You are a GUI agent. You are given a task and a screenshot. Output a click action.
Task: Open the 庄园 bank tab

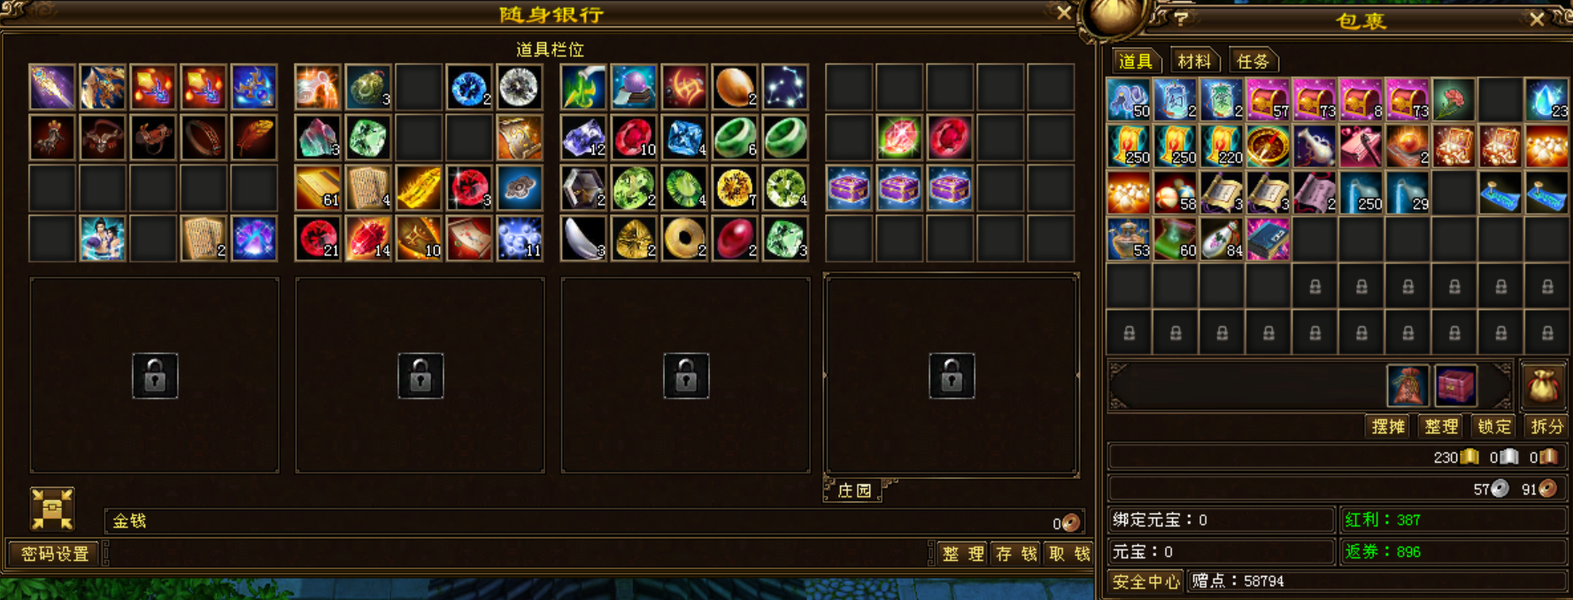tap(854, 490)
